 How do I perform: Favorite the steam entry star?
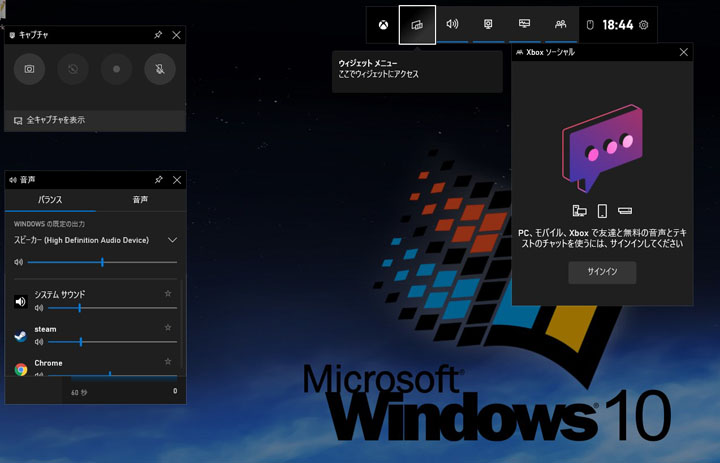pyautogui.click(x=168, y=327)
